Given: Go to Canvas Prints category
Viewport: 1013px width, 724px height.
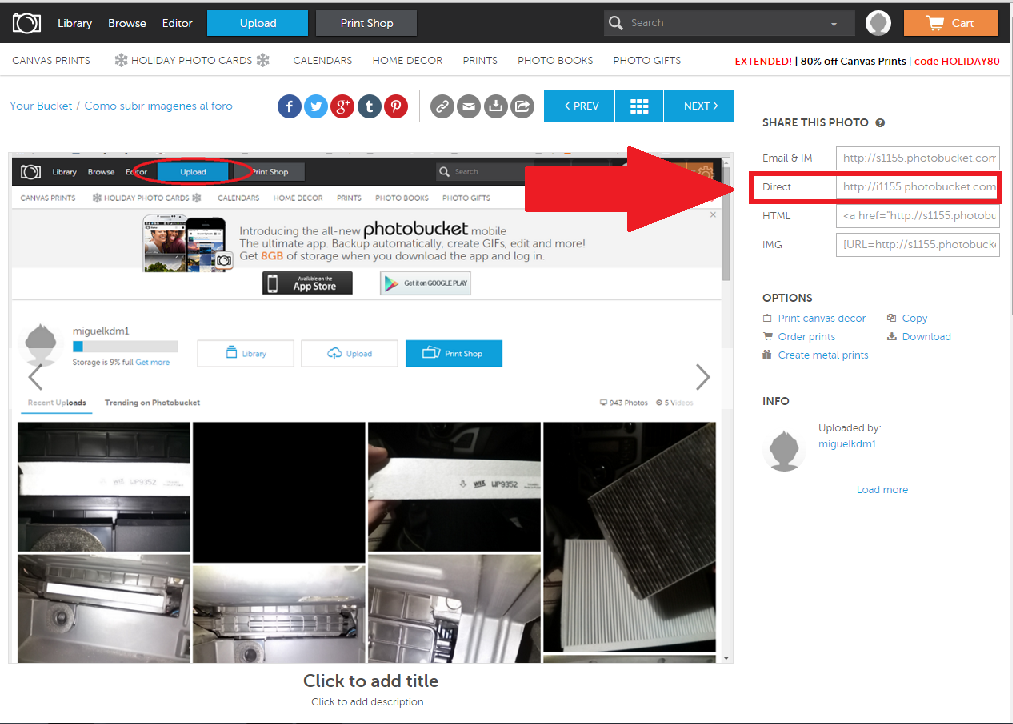Looking at the screenshot, I should click(x=52, y=61).
